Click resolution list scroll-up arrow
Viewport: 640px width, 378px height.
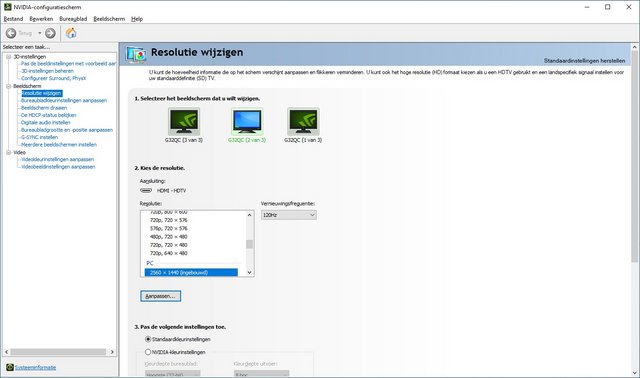tap(249, 215)
